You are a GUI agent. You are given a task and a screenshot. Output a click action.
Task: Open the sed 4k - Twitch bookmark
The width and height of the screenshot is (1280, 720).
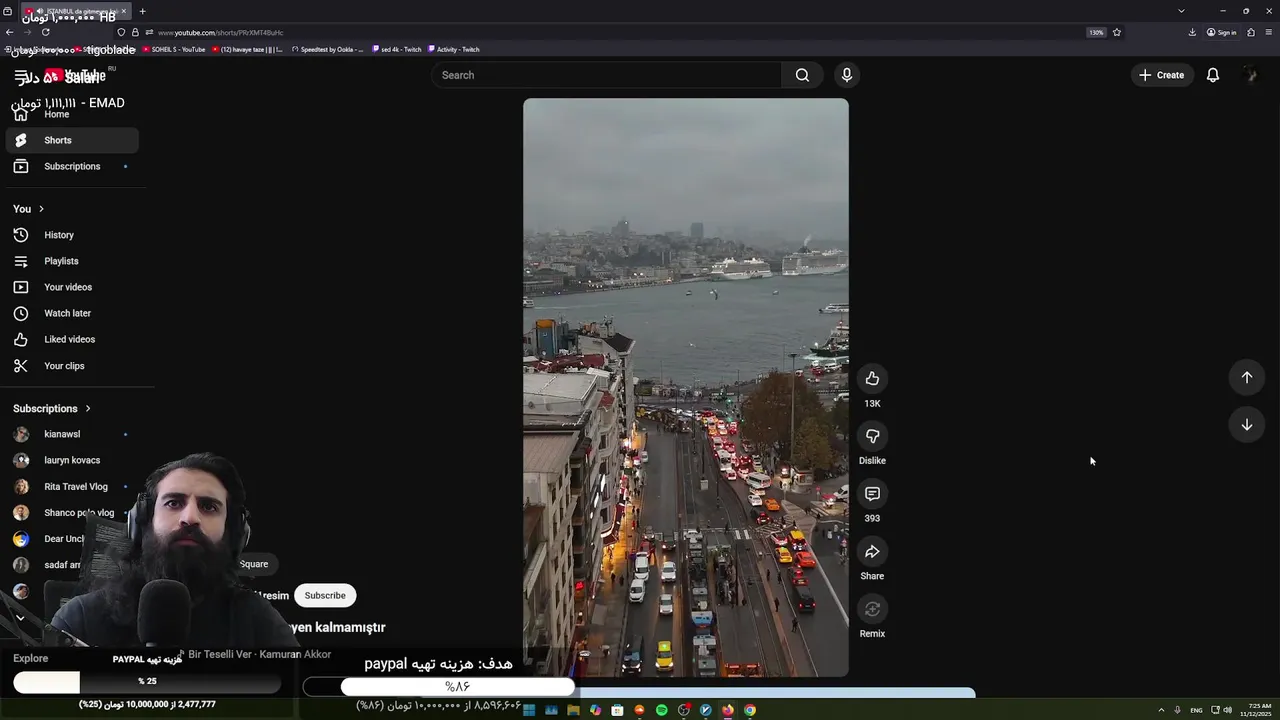(397, 49)
